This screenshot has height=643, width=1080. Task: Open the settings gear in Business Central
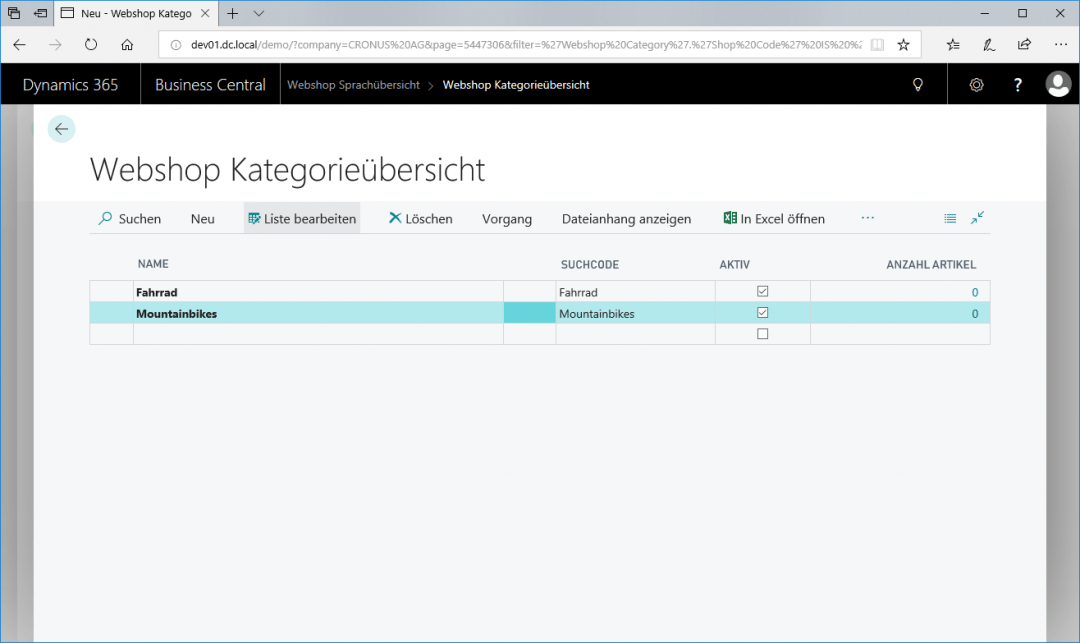tap(976, 85)
